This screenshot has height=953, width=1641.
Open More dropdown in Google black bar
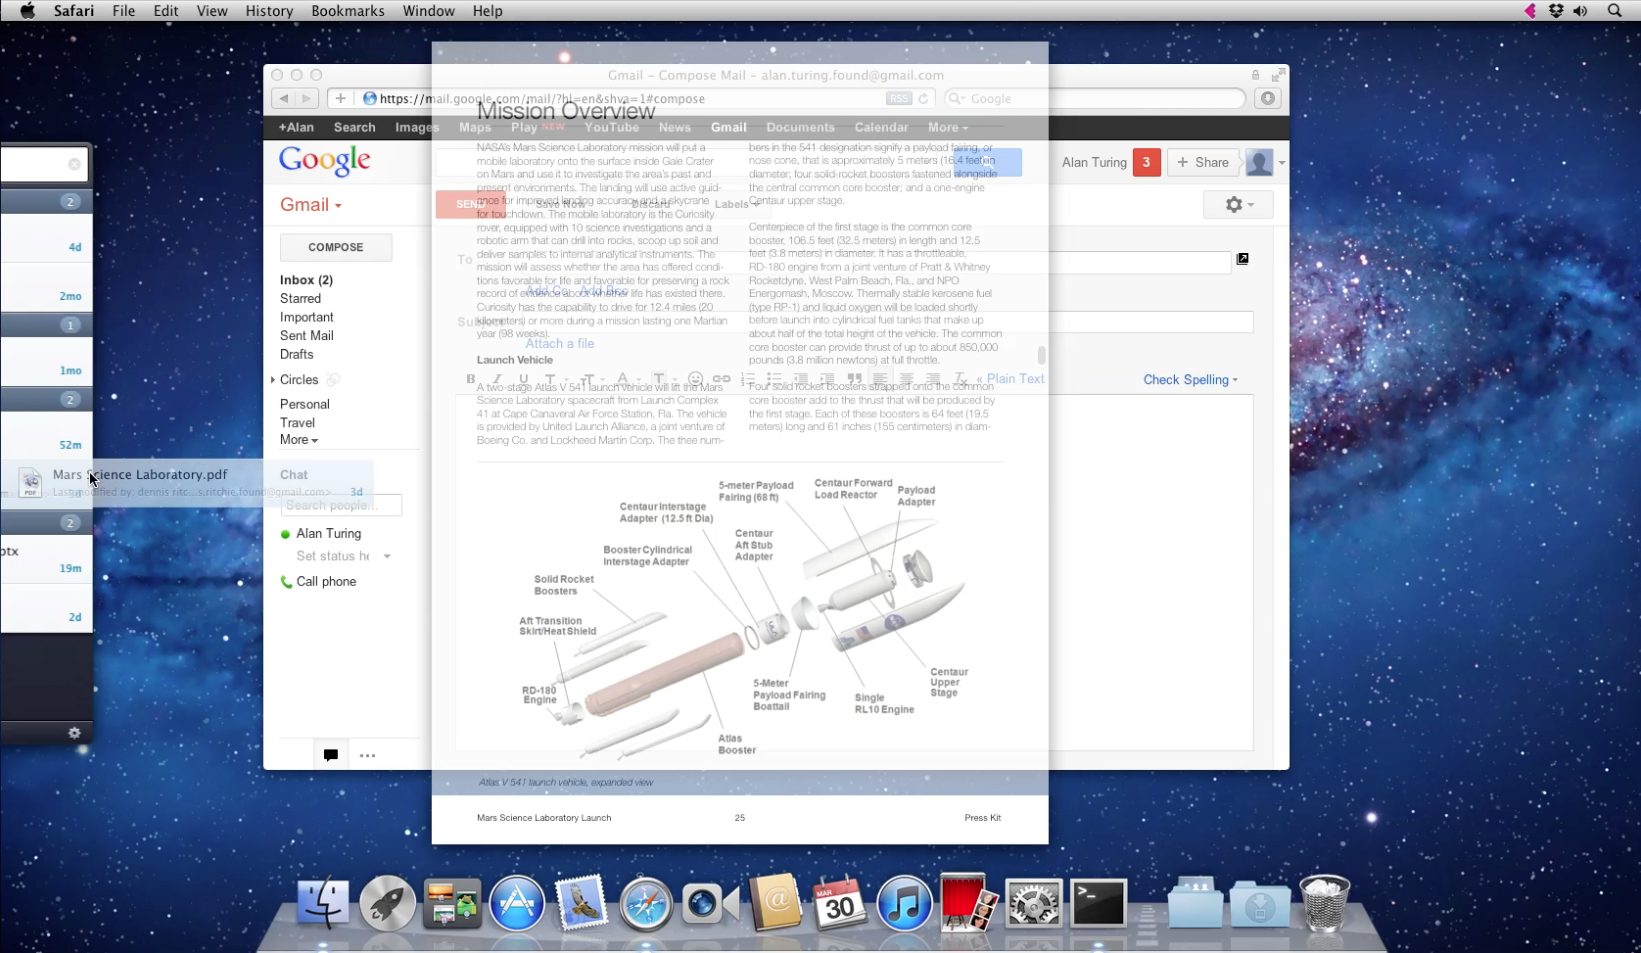(x=947, y=128)
